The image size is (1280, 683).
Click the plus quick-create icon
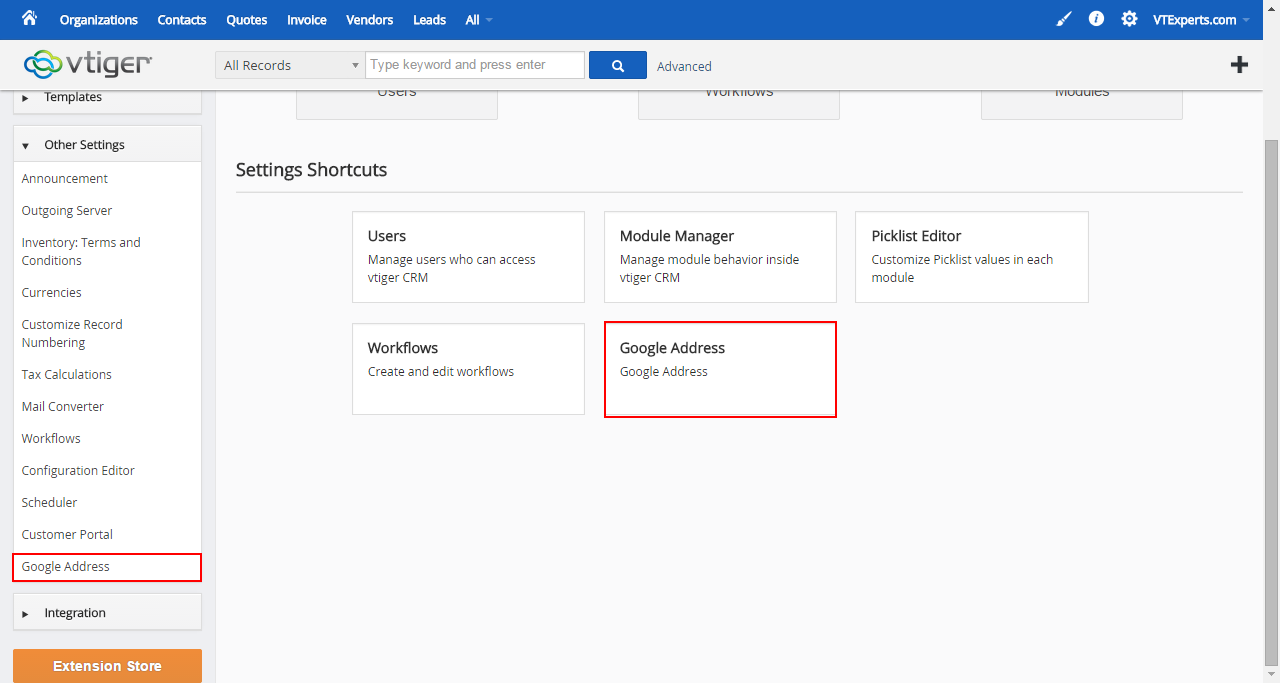(1239, 65)
